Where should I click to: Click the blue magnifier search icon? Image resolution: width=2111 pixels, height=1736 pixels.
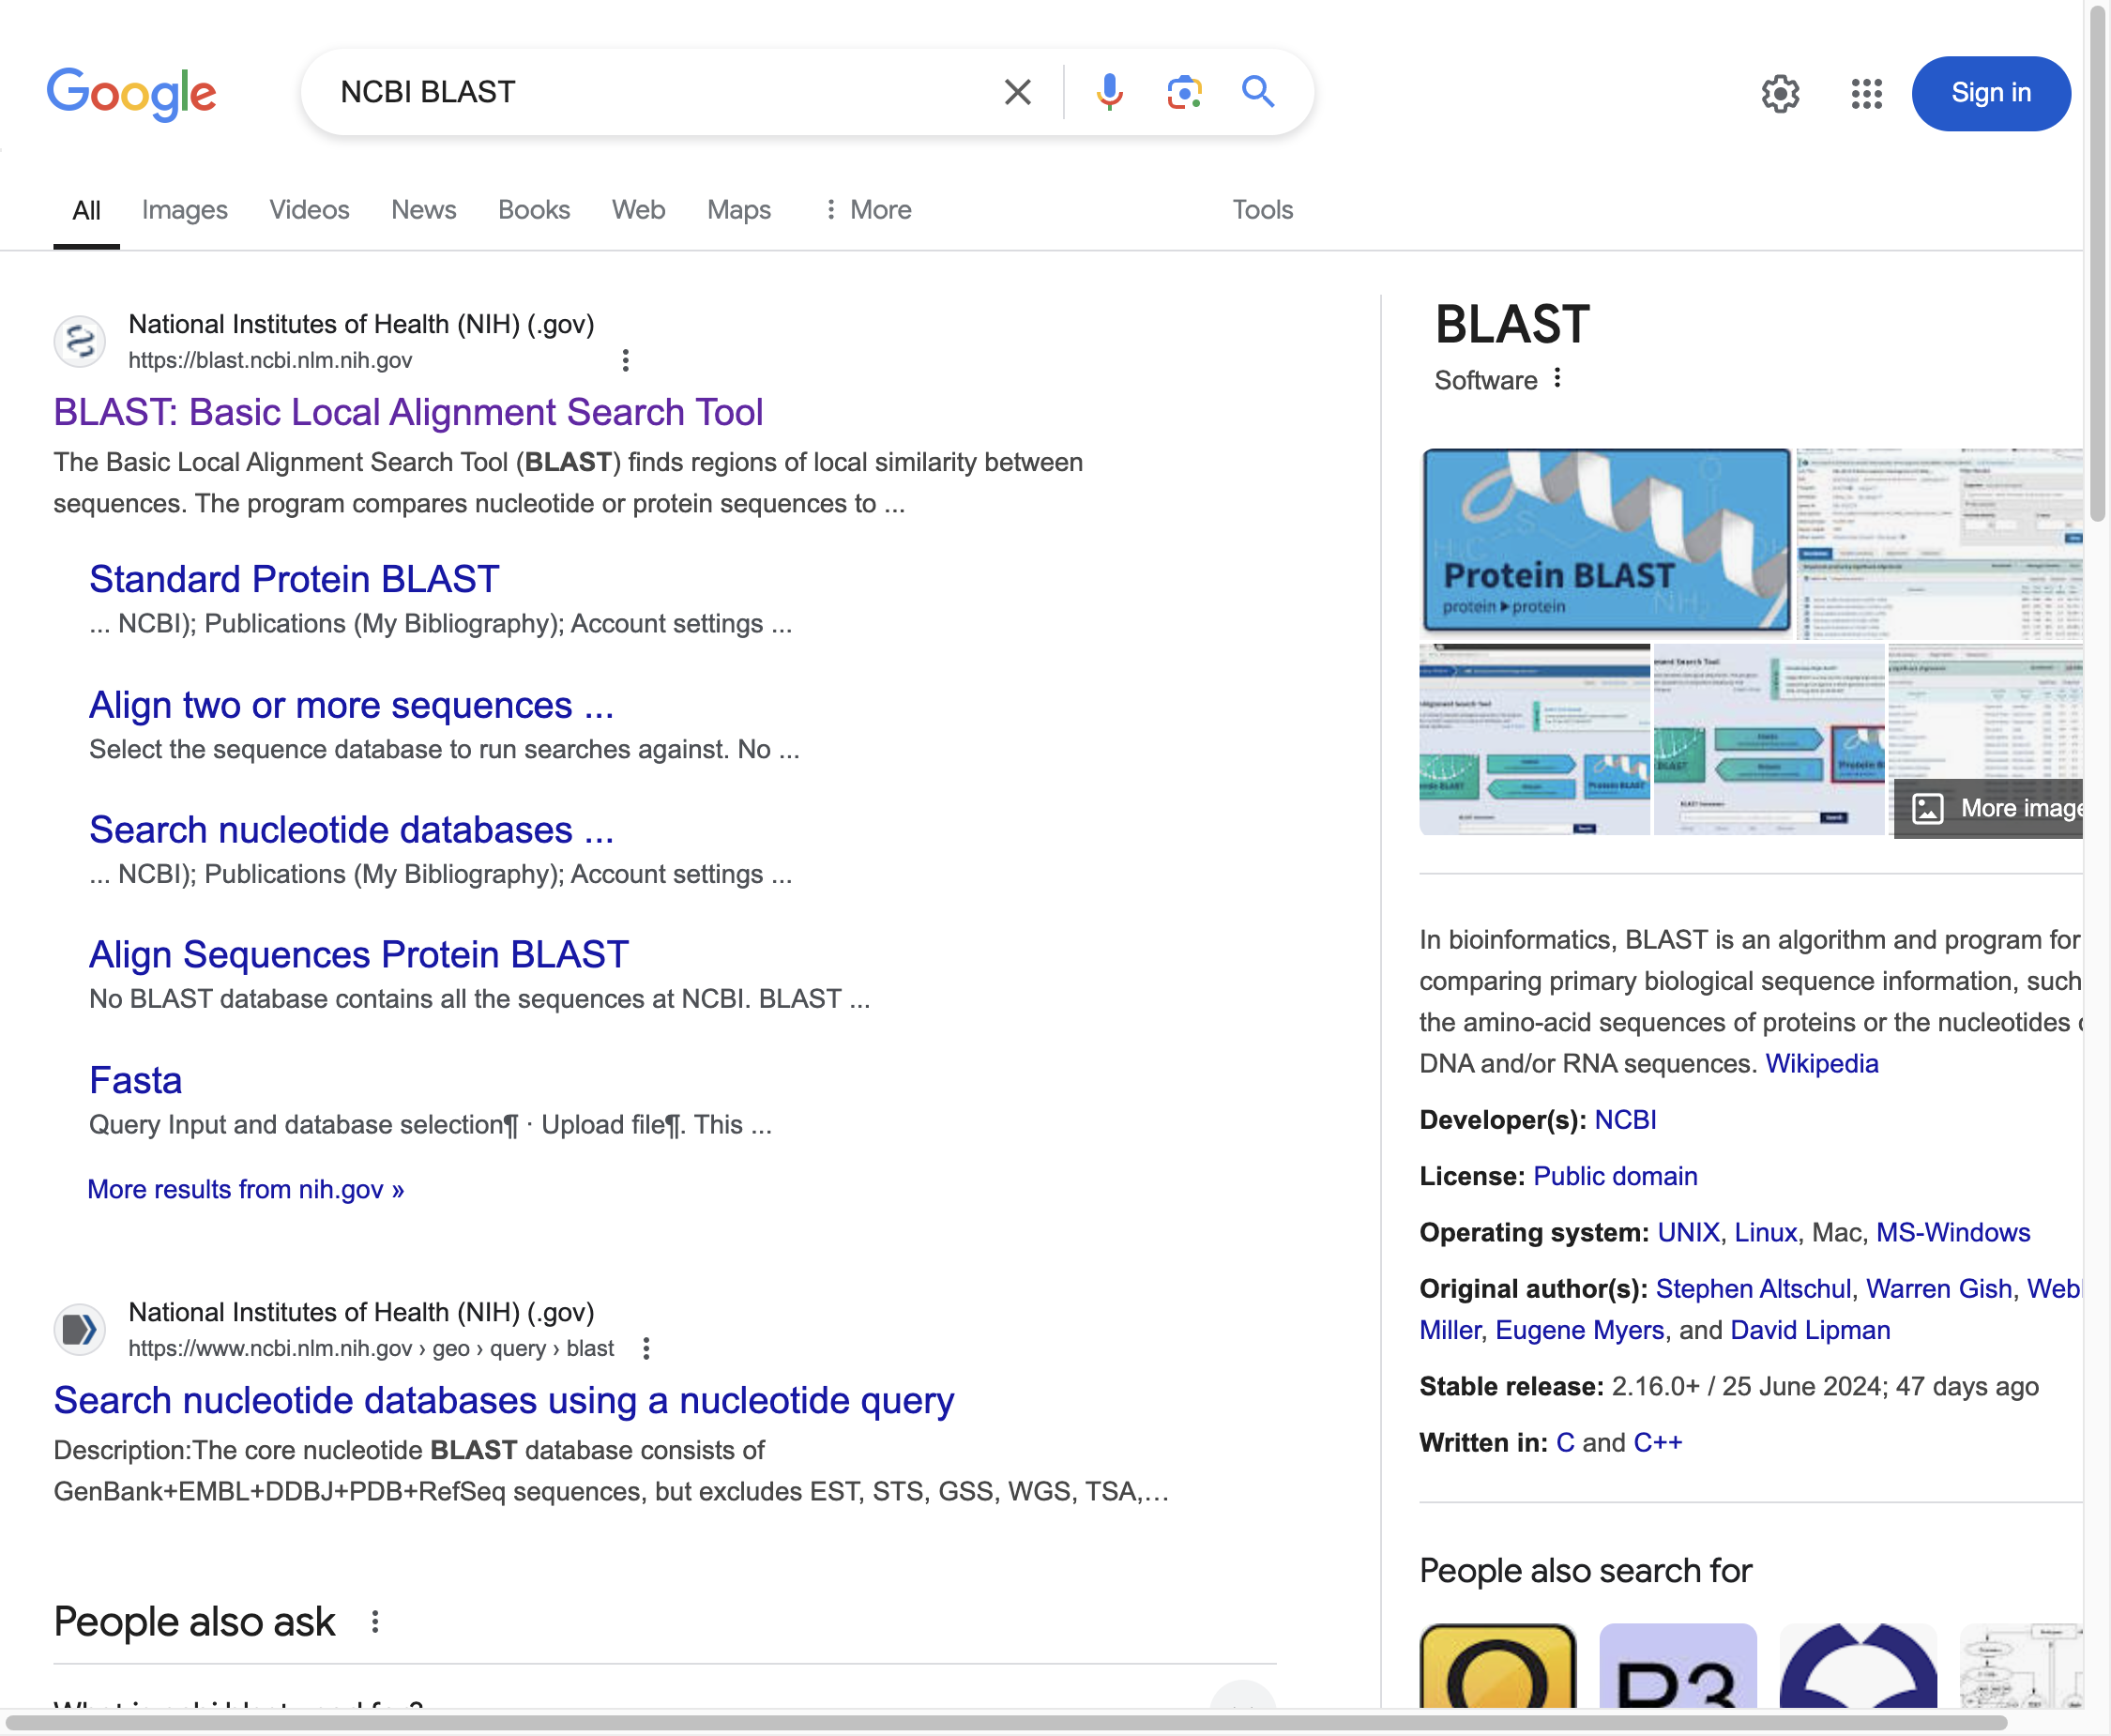pos(1257,92)
